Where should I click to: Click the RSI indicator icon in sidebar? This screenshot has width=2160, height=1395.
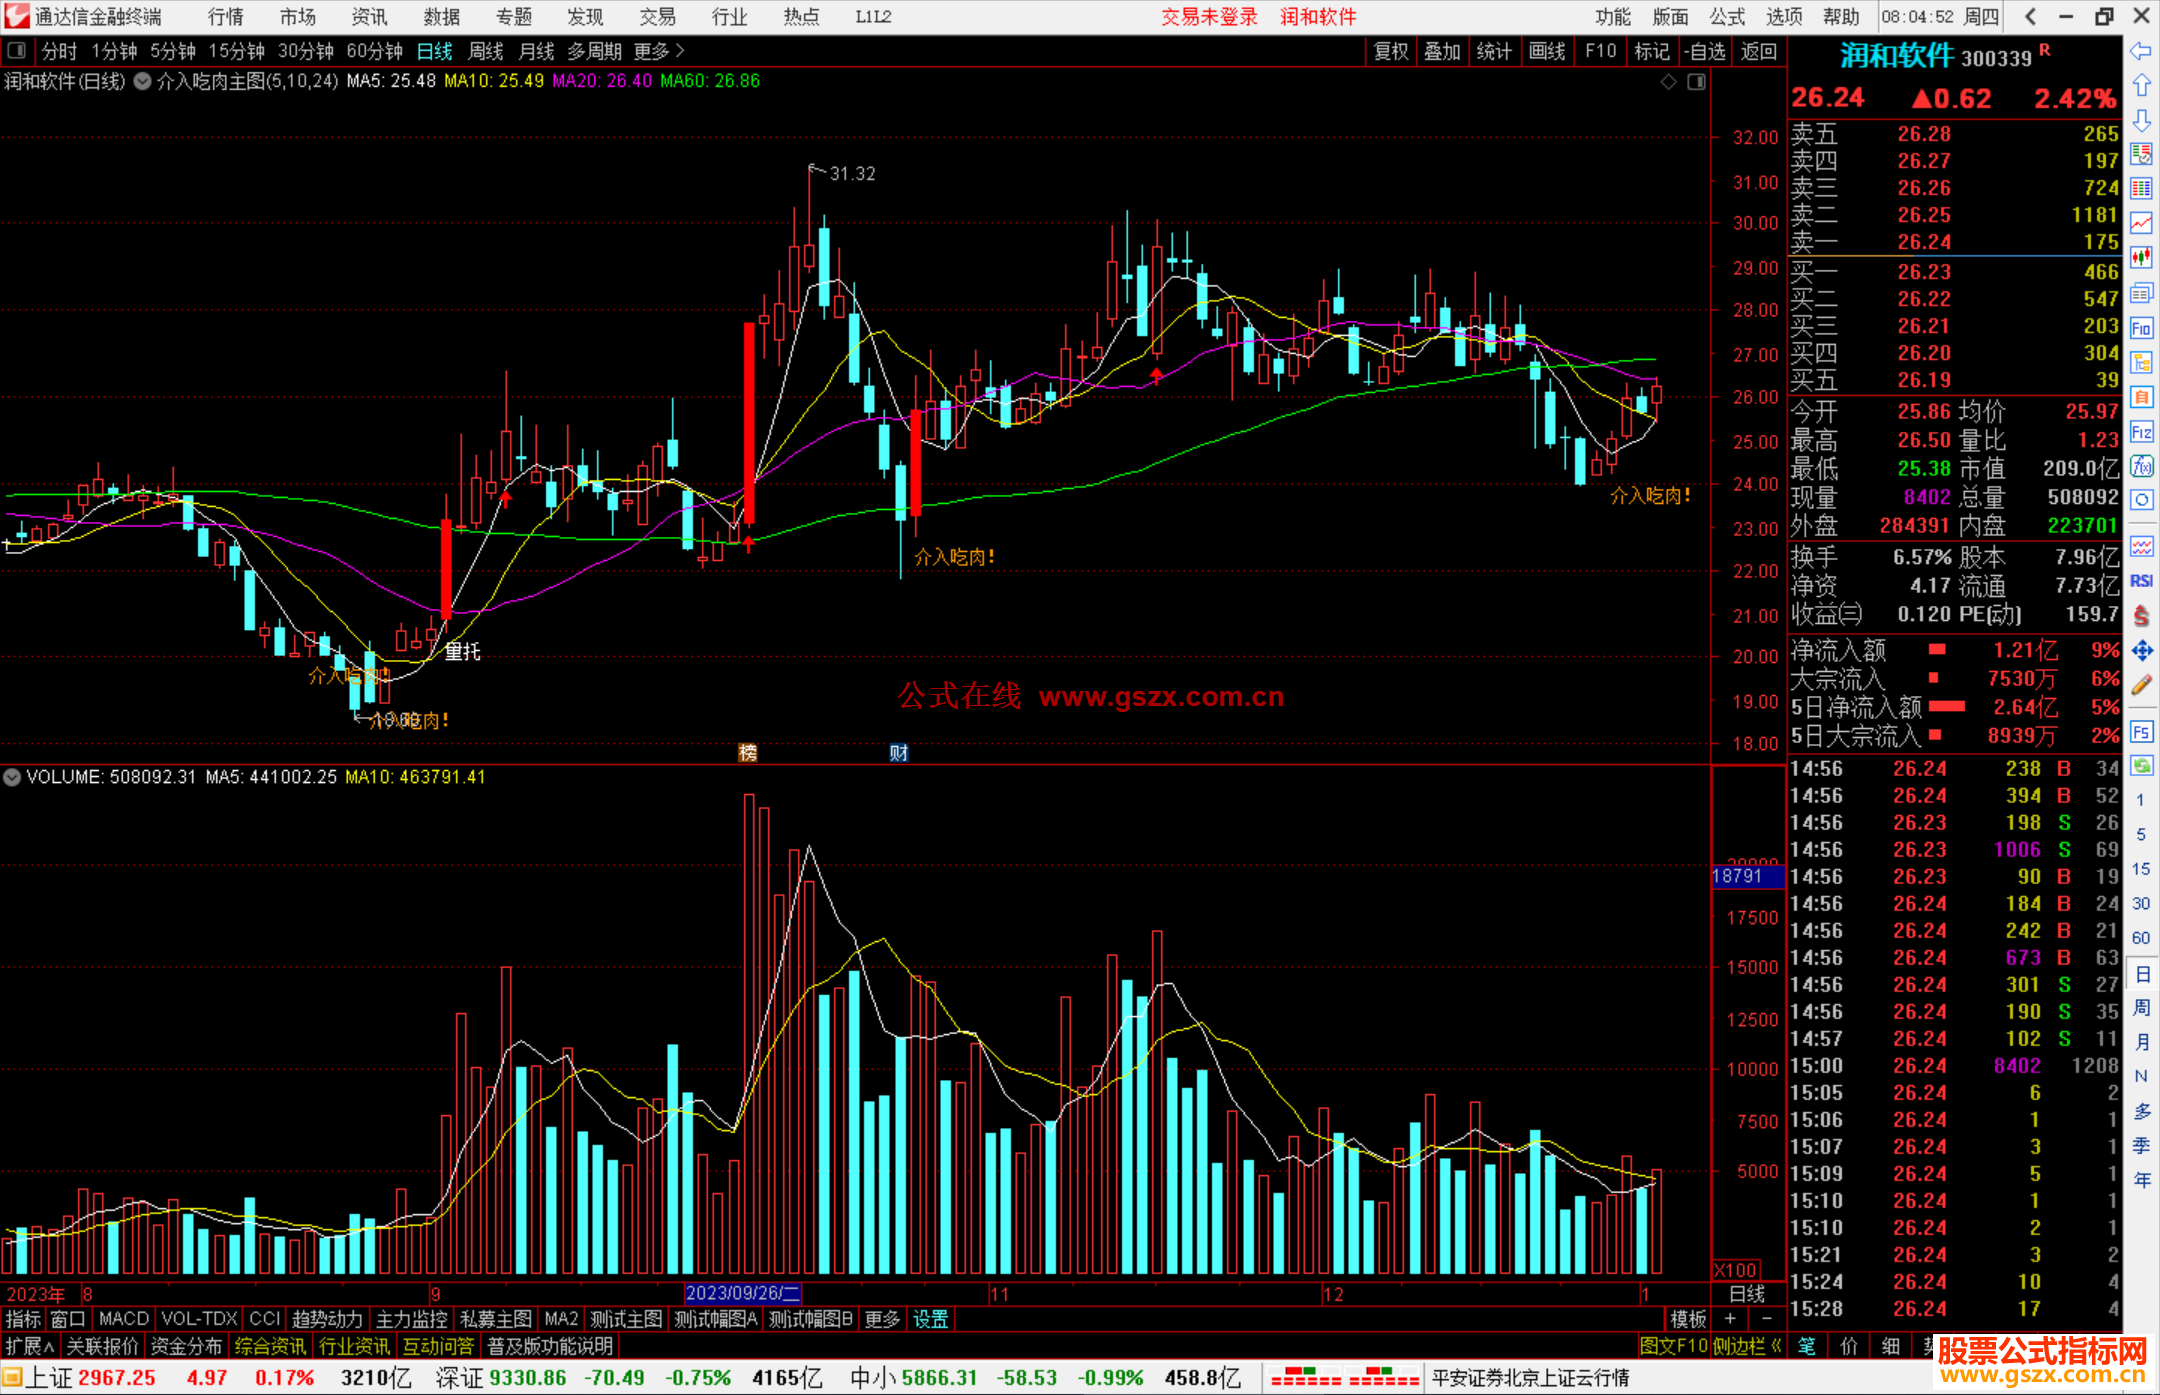(x=2141, y=581)
